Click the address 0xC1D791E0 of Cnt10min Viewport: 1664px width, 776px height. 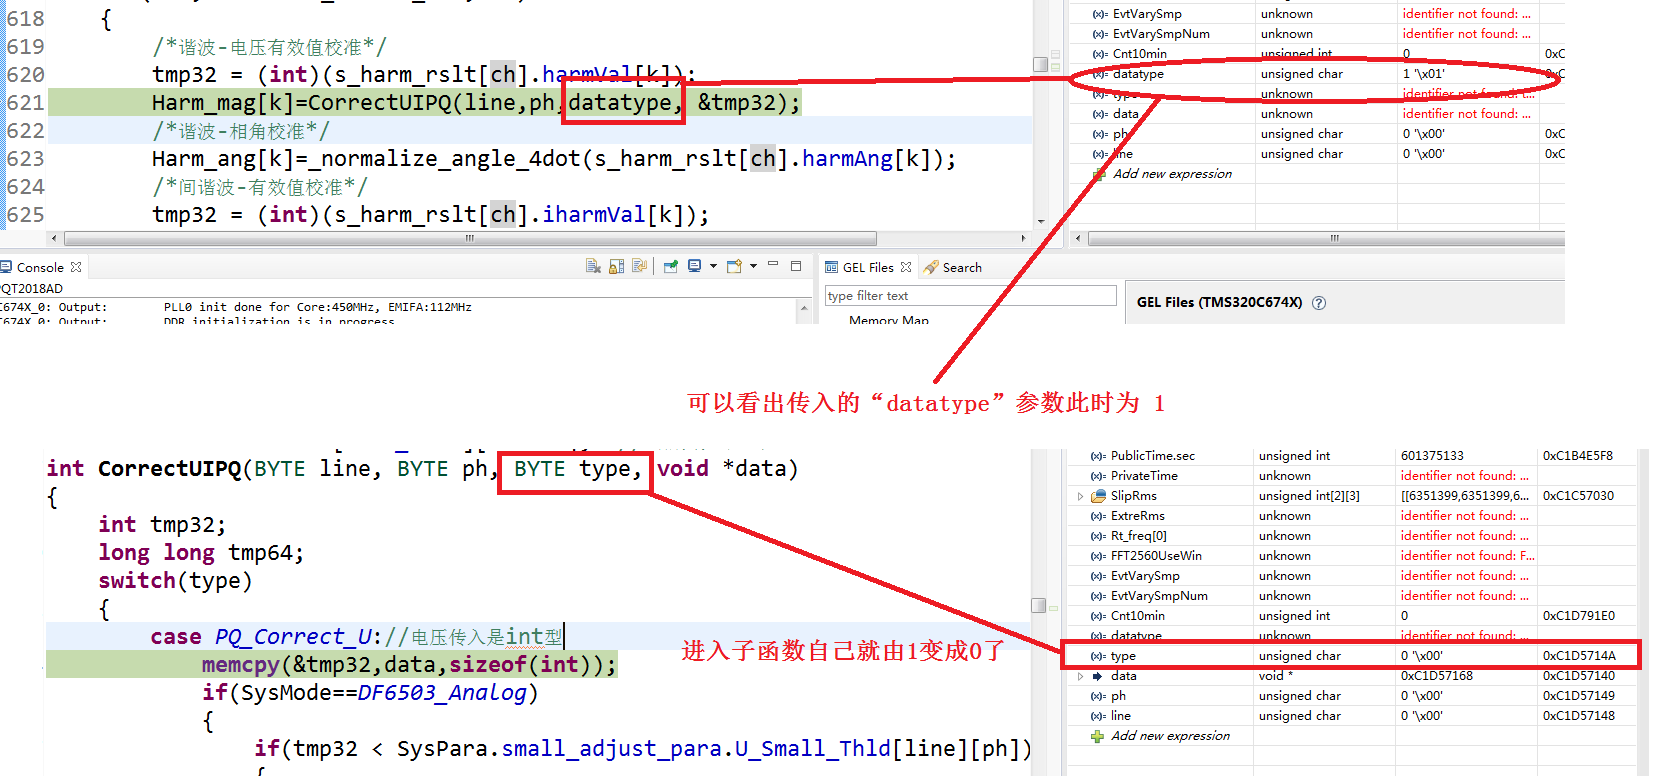(x=1579, y=616)
